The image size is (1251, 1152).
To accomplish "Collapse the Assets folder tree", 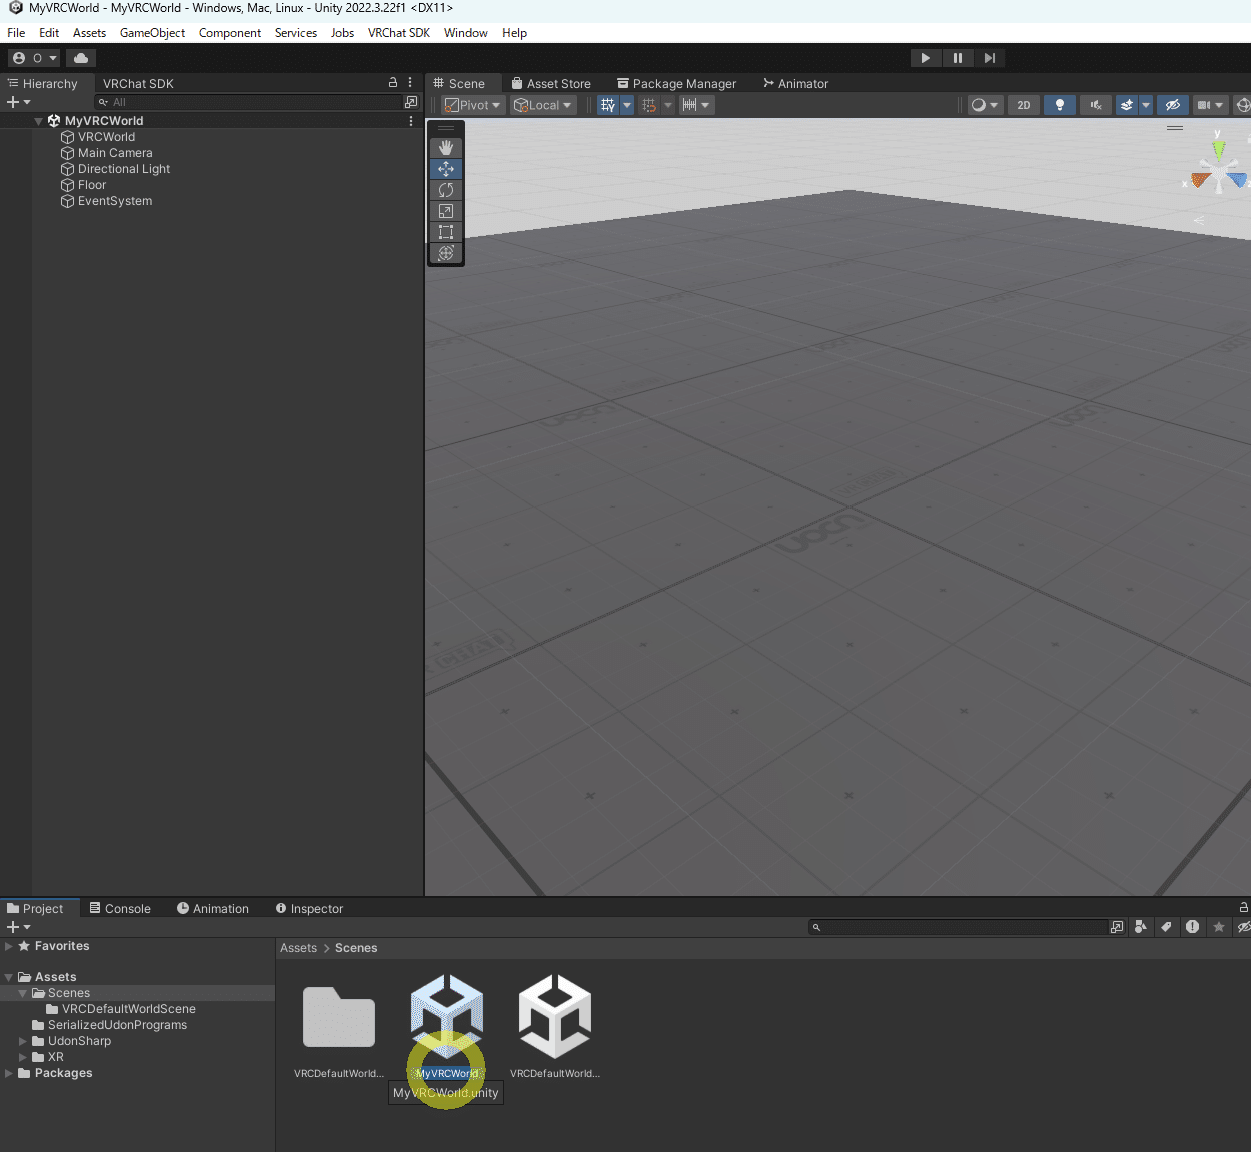I will tap(9, 977).
